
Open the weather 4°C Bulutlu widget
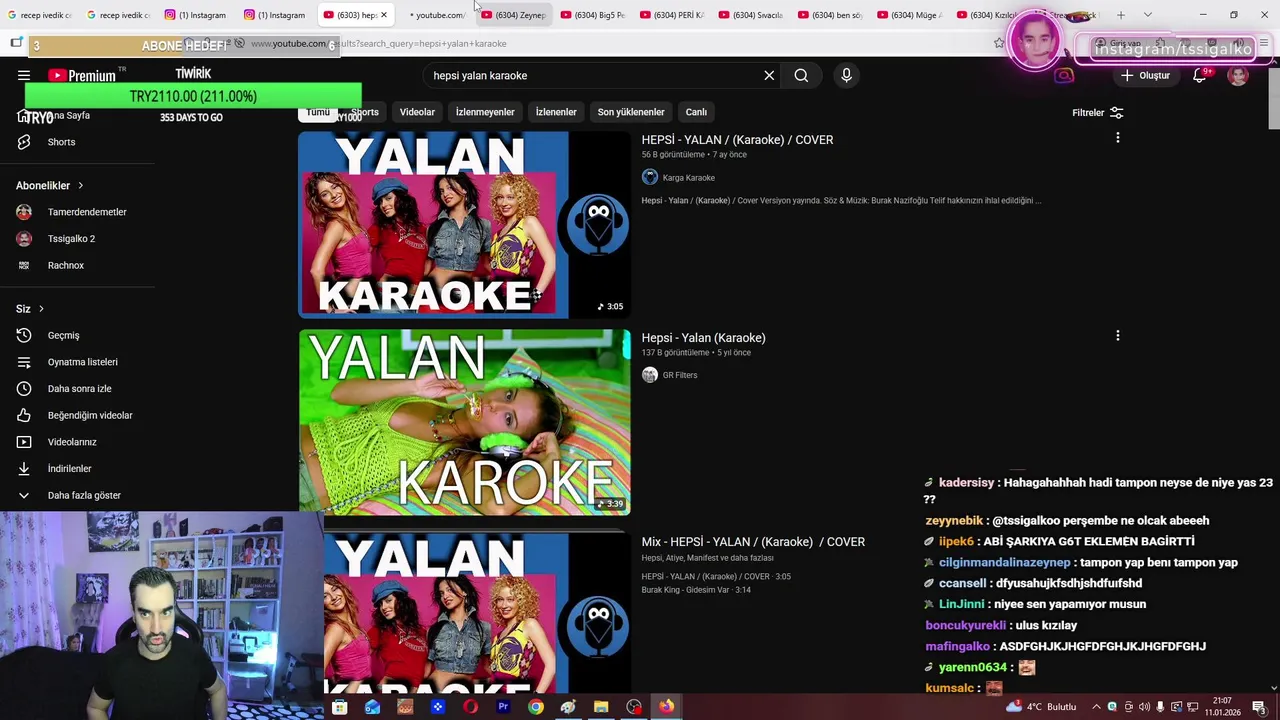click(x=1041, y=707)
